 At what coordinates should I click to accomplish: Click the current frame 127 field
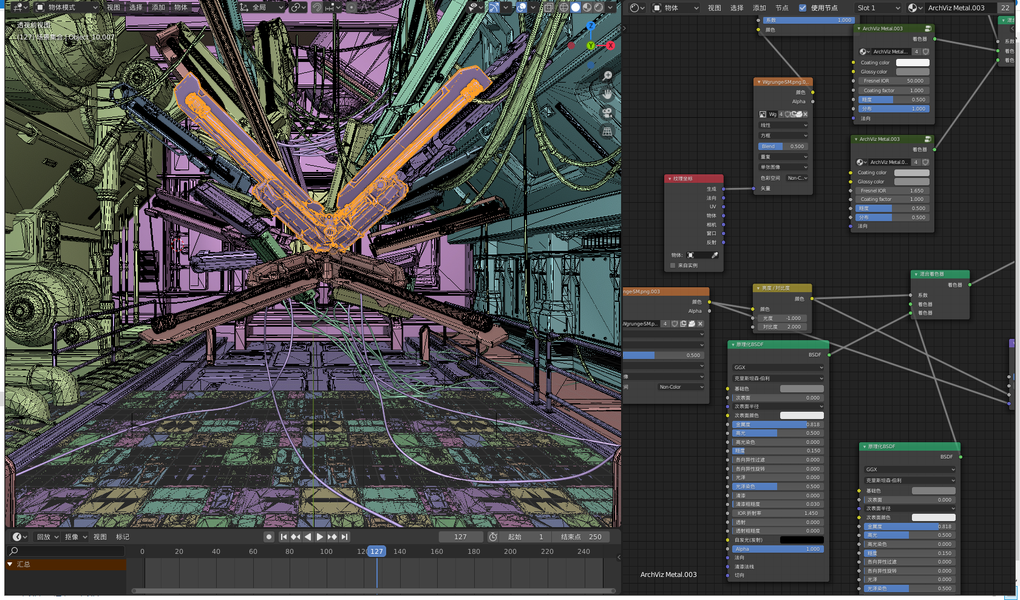pyautogui.click(x=461, y=537)
